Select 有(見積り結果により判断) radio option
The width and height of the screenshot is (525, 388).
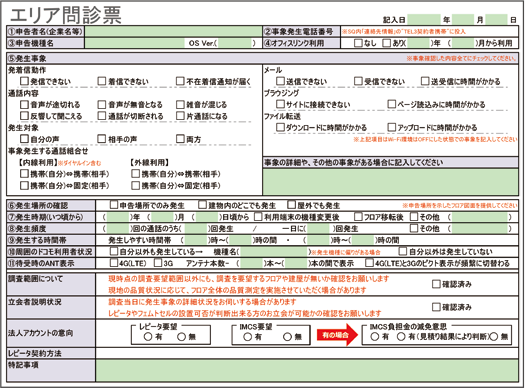pyautogui.click(x=401, y=337)
